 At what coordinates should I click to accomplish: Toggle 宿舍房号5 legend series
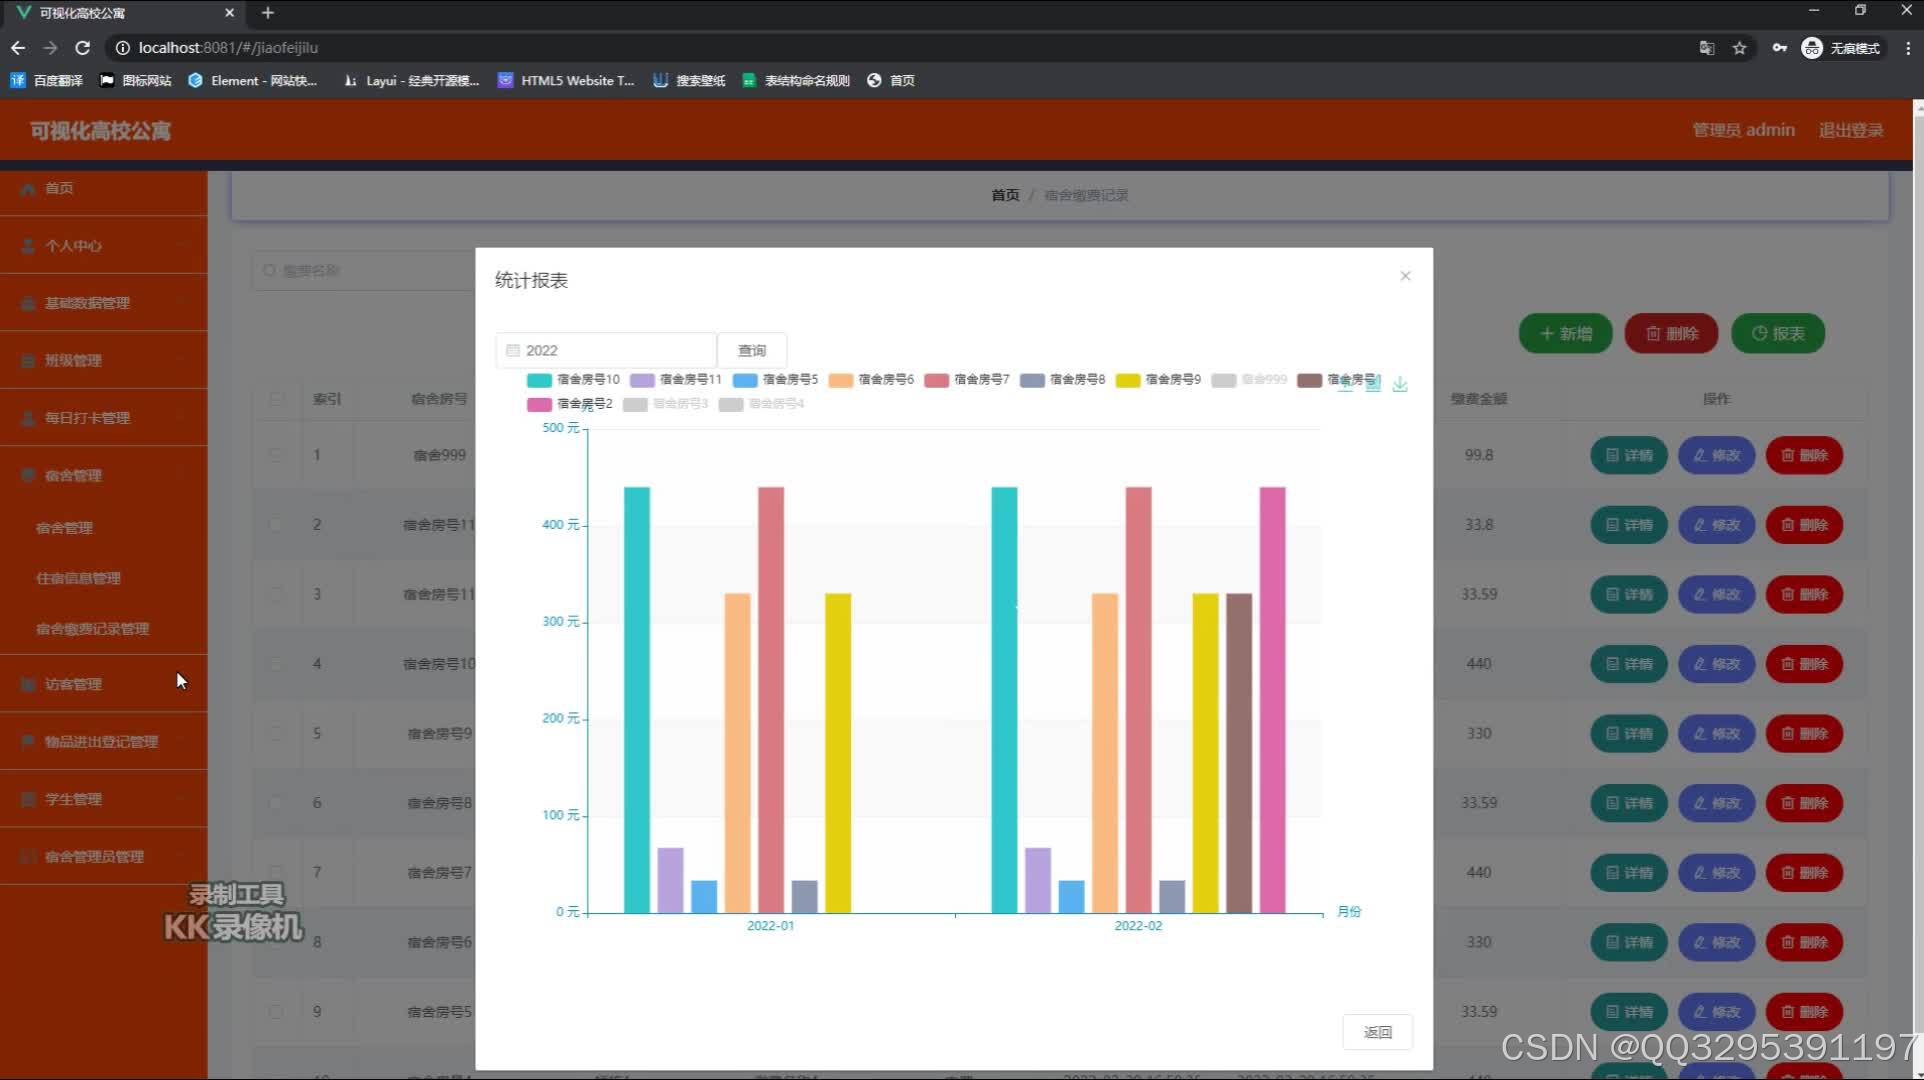(776, 380)
